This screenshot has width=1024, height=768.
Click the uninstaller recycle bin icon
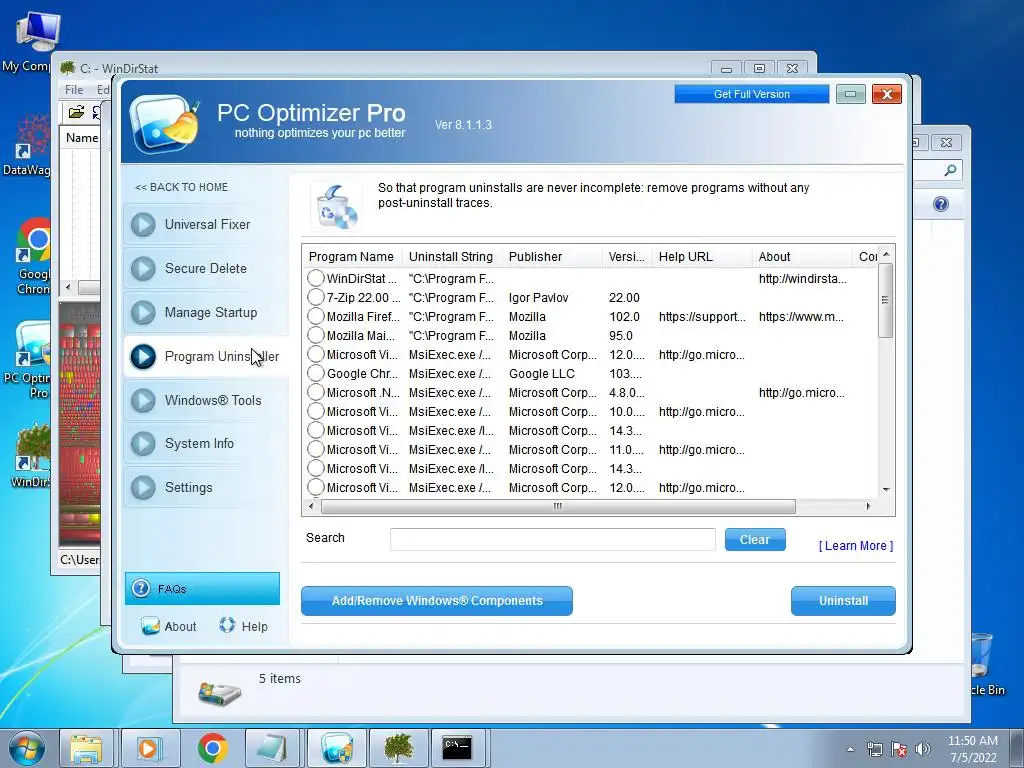[x=336, y=206]
